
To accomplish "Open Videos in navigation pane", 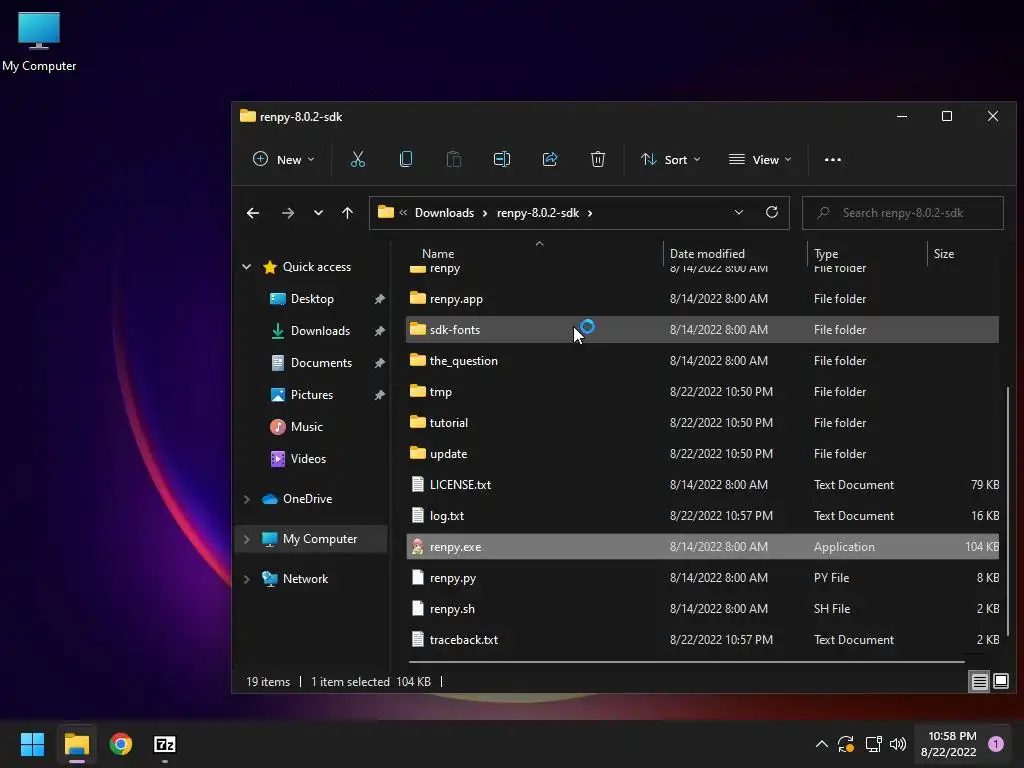I will pos(308,458).
